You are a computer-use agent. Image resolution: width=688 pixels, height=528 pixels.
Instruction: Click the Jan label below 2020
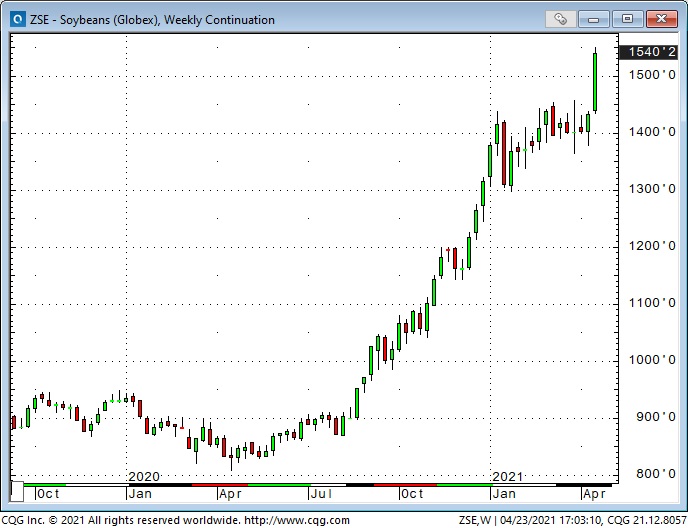(x=140, y=494)
